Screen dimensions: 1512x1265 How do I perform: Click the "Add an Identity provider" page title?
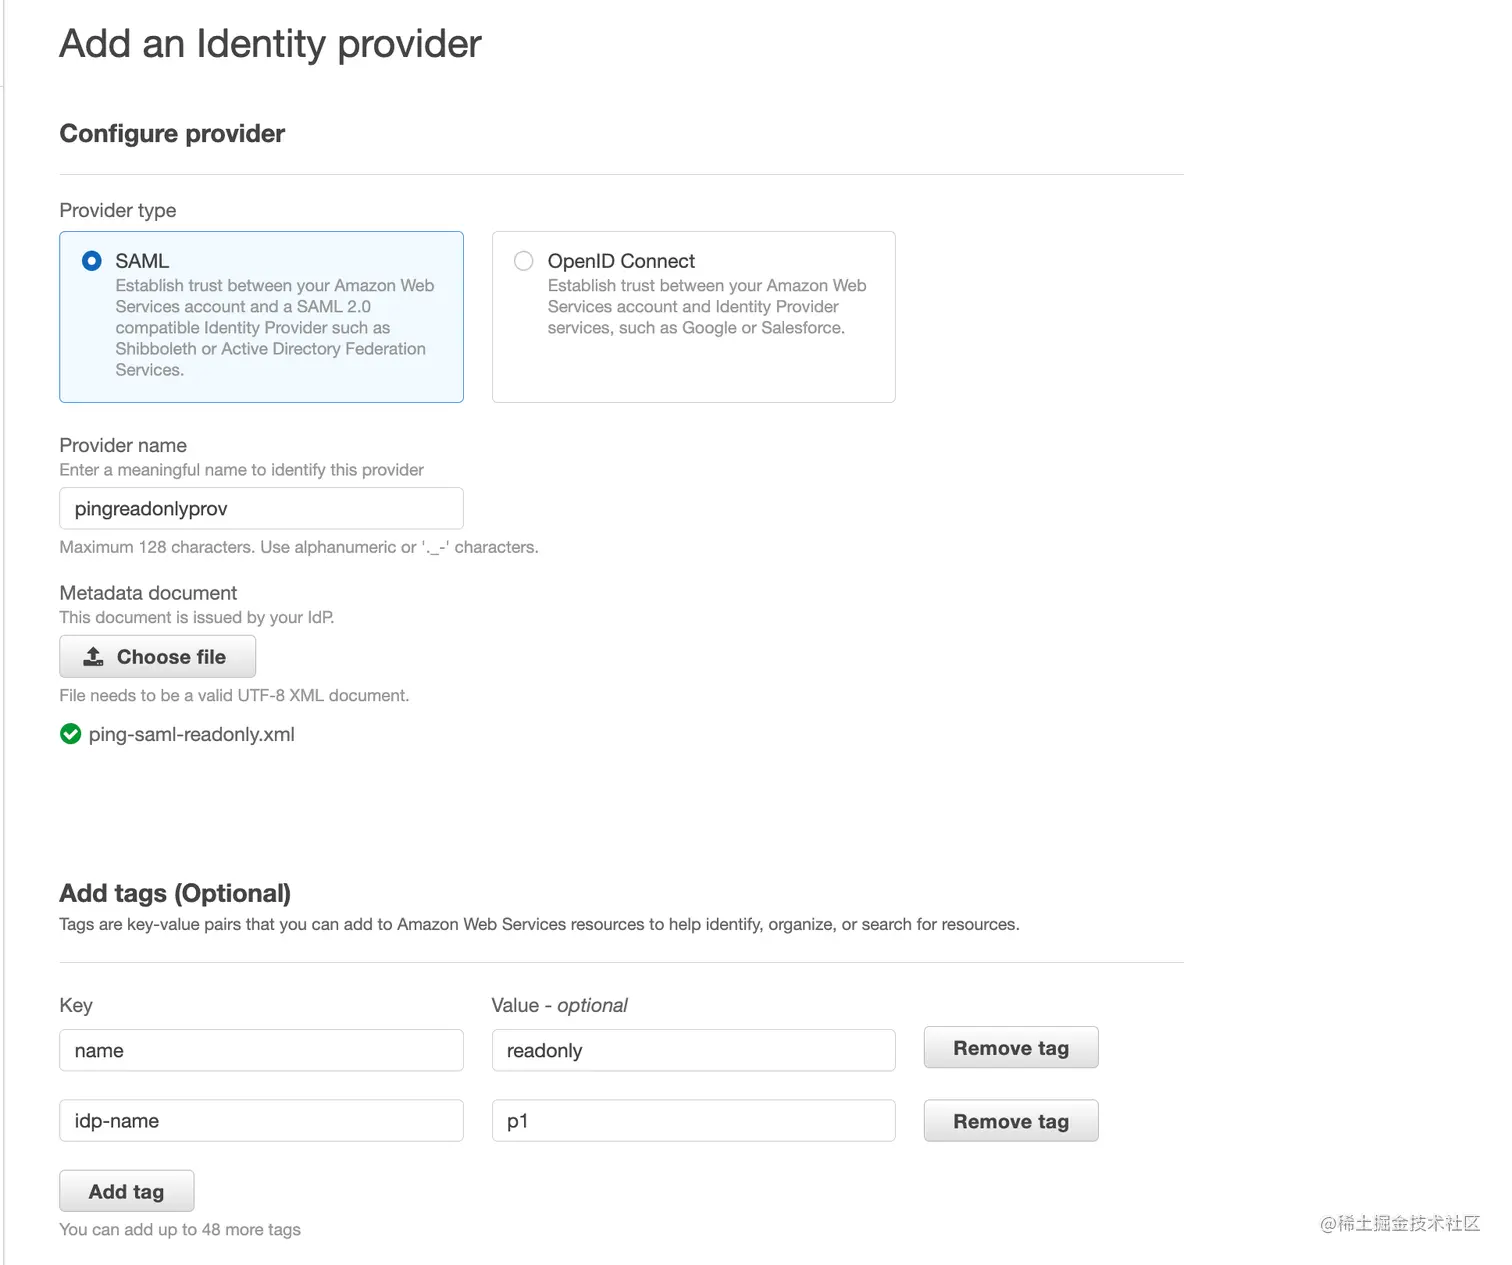(270, 44)
